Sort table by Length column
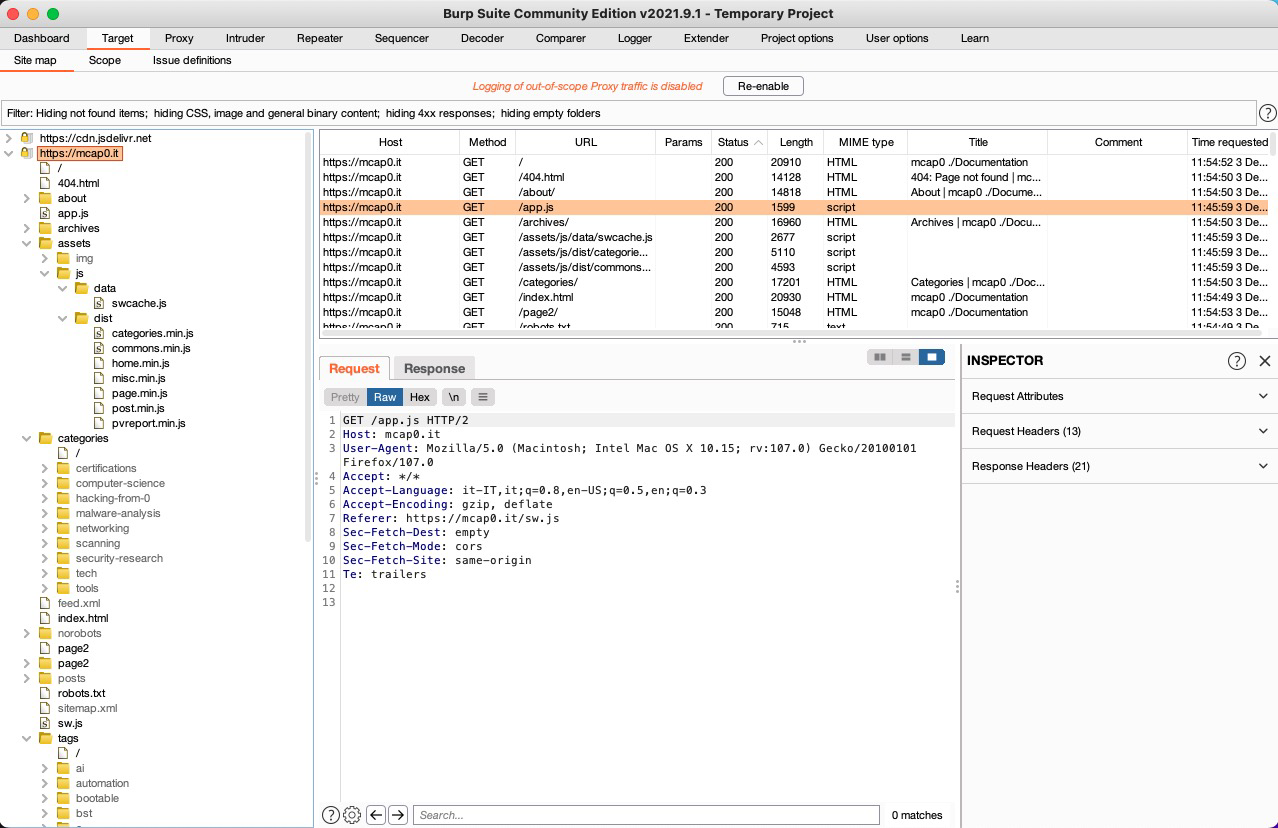Viewport: 1278px width, 828px height. coord(796,142)
